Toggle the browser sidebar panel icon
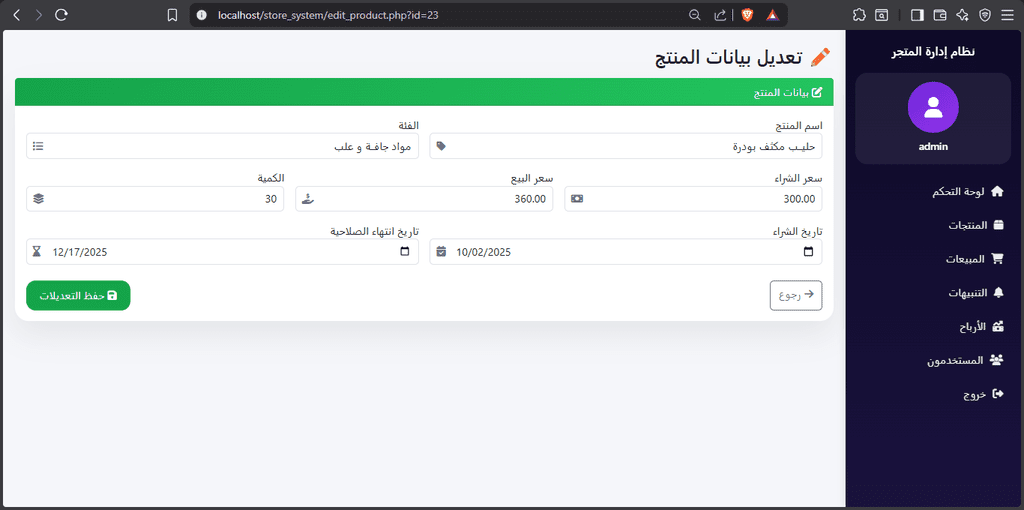 917,15
